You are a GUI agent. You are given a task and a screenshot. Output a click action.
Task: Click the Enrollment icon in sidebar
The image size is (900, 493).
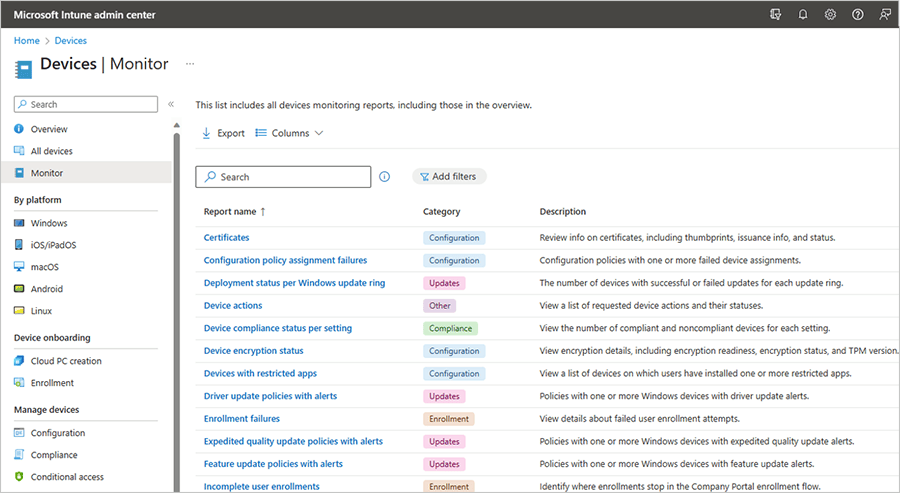(19, 382)
